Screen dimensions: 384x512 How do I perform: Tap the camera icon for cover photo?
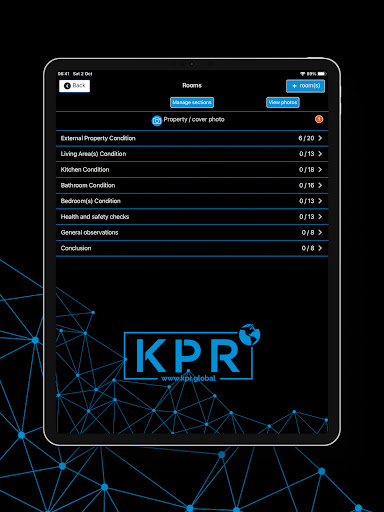(x=156, y=120)
